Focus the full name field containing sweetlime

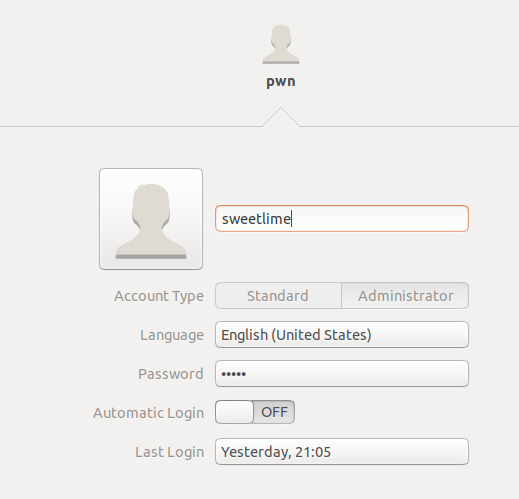pos(342,219)
